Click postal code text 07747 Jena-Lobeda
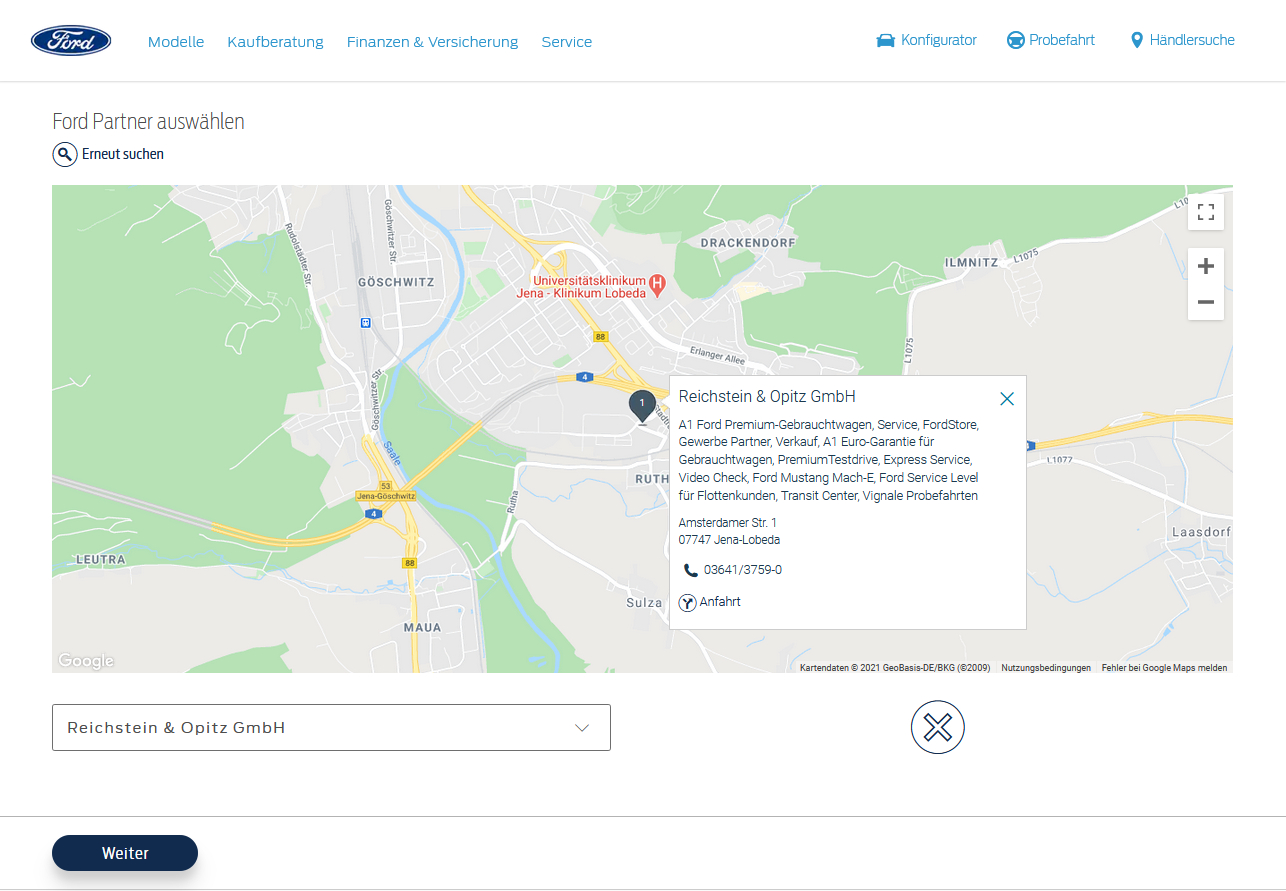Screen dimensions: 1286x891 (729, 540)
